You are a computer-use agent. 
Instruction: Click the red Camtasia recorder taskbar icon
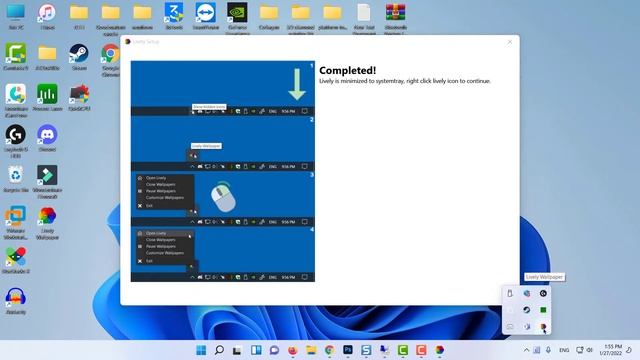coord(421,350)
